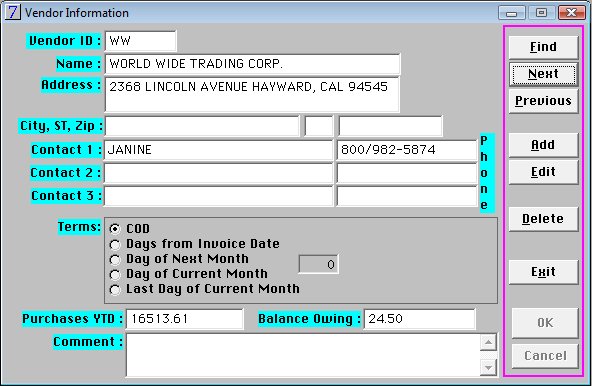Click the disabled OK button
592x386 pixels.
coord(545,323)
